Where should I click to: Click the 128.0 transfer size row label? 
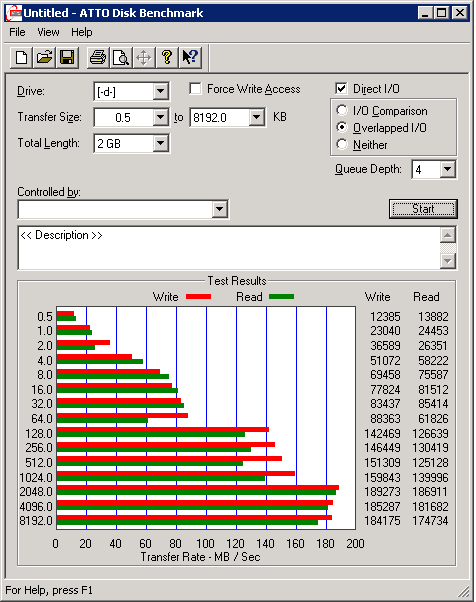[x=39, y=434]
